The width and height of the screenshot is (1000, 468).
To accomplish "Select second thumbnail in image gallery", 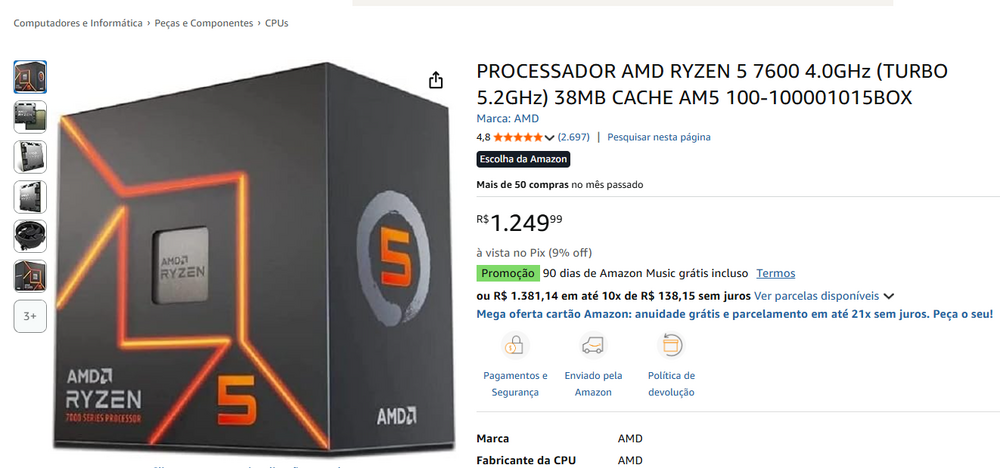I will [x=30, y=116].
